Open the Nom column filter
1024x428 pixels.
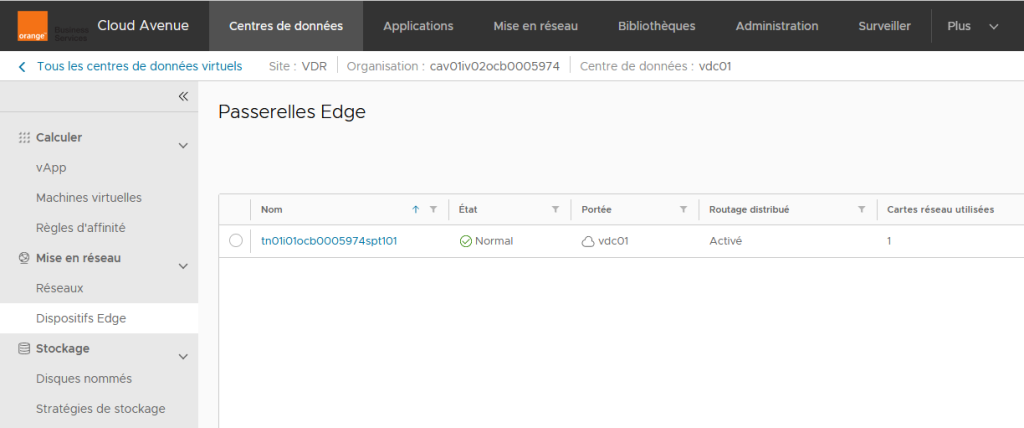[432, 210]
